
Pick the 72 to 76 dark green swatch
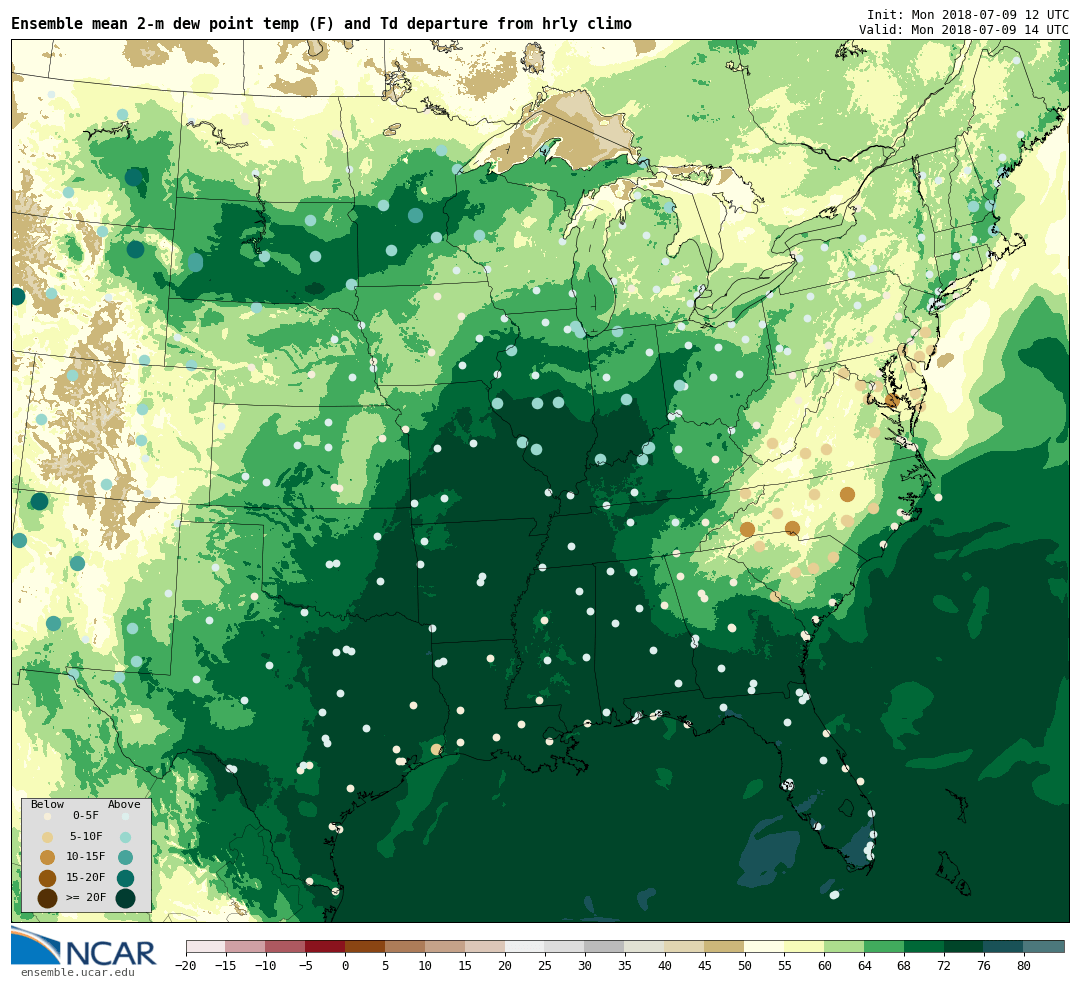tap(965, 946)
